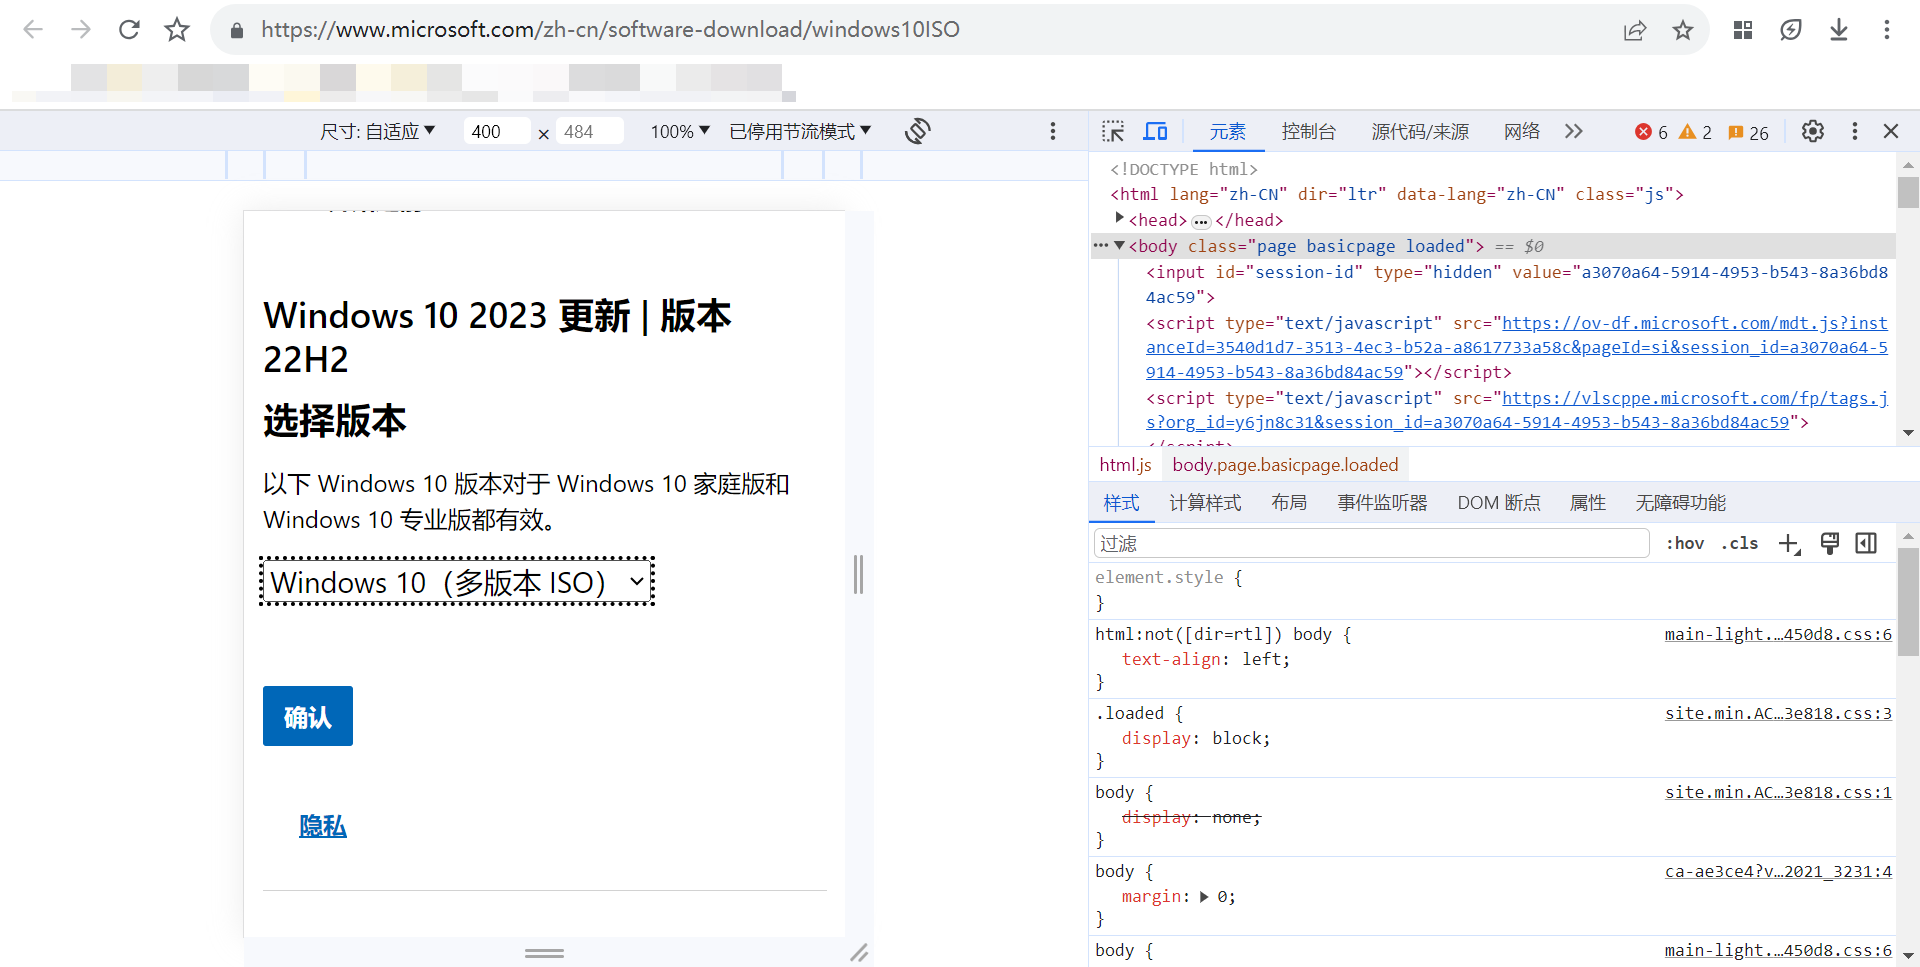Screen dimensions: 1920x967
Task: Select the 事件监听器 pane tab
Action: 1383,503
